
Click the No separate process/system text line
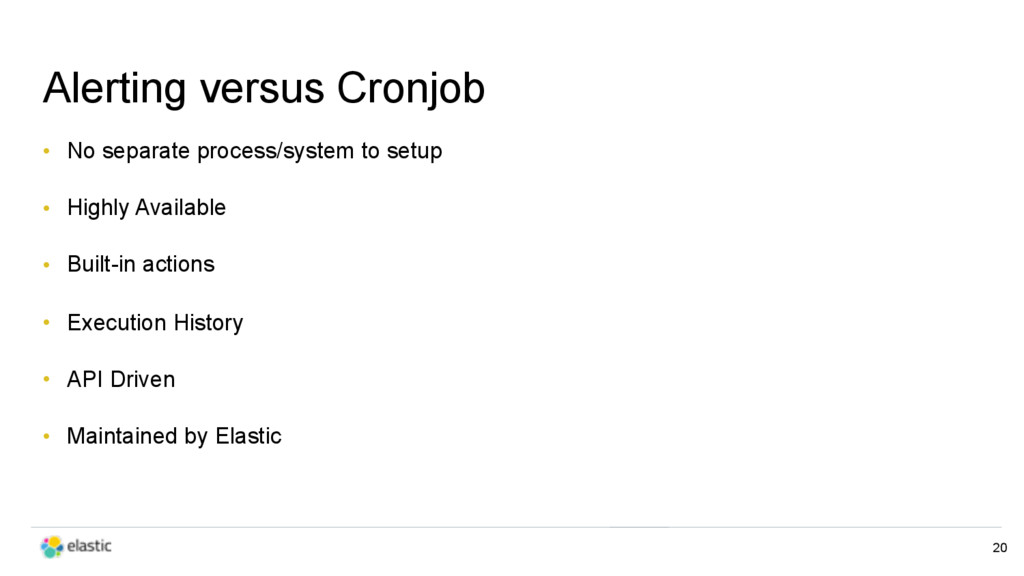coord(255,151)
